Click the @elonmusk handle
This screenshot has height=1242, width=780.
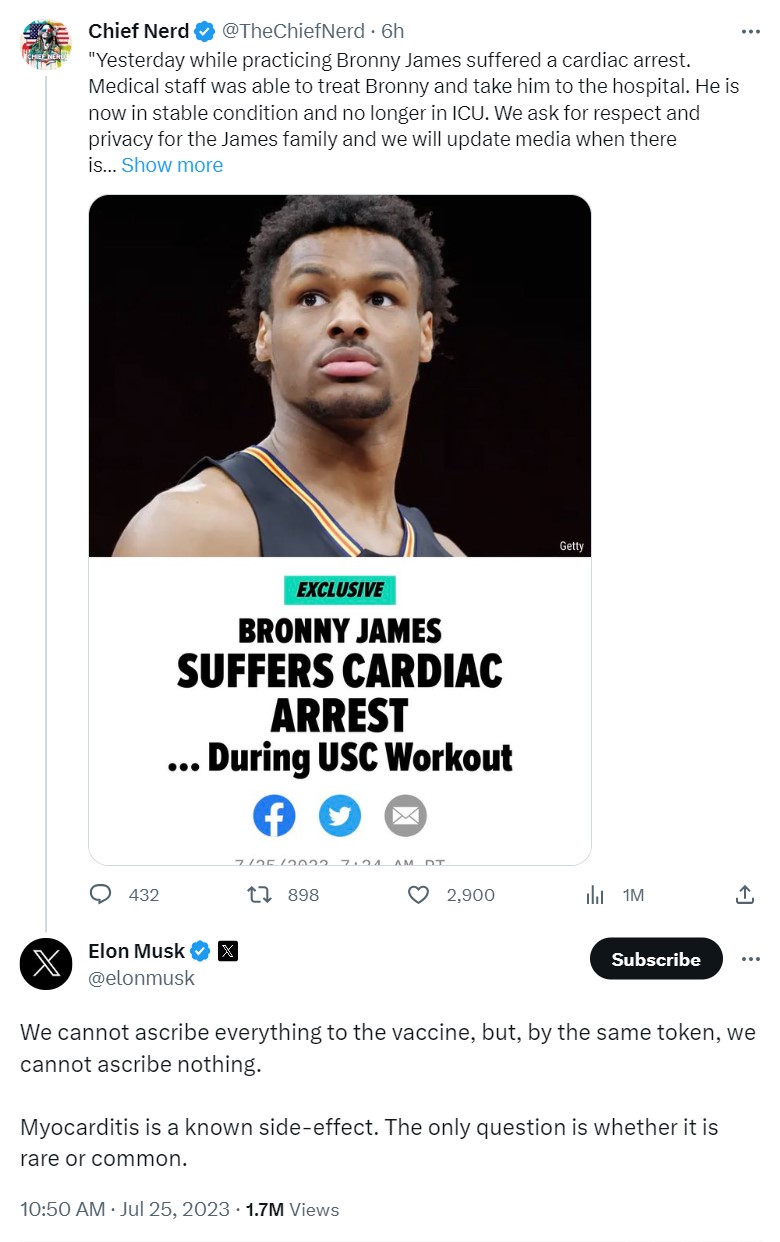[x=142, y=978]
